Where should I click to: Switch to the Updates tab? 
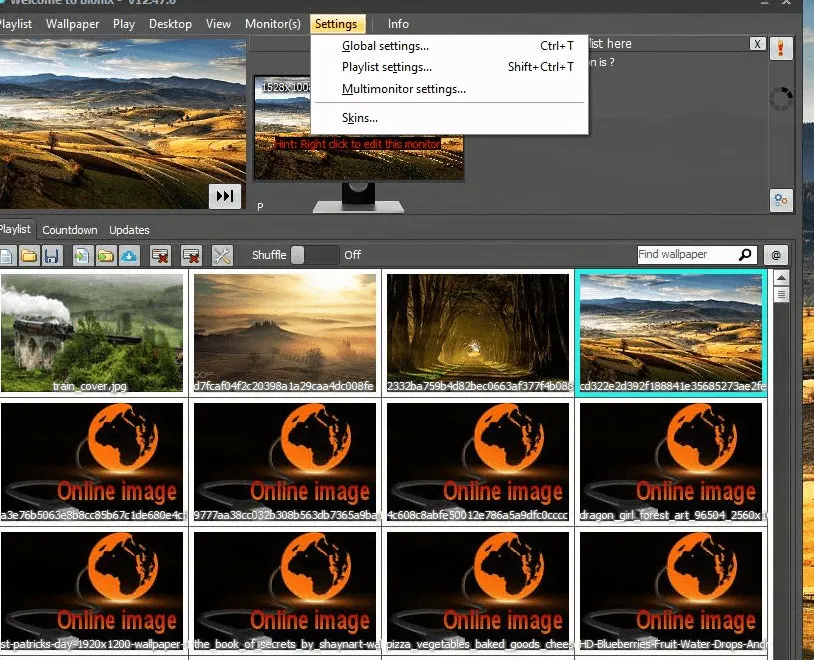(x=129, y=230)
